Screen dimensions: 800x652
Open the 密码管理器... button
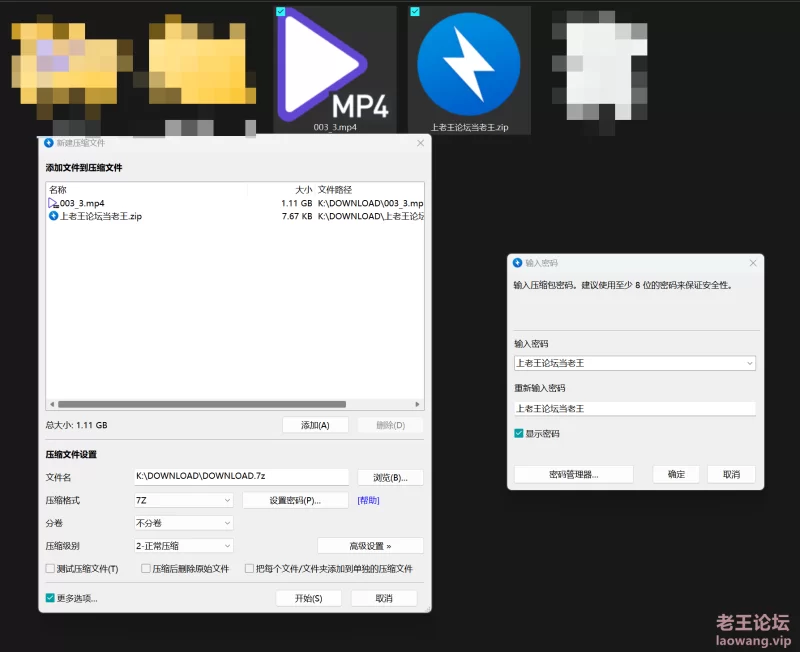(x=573, y=474)
